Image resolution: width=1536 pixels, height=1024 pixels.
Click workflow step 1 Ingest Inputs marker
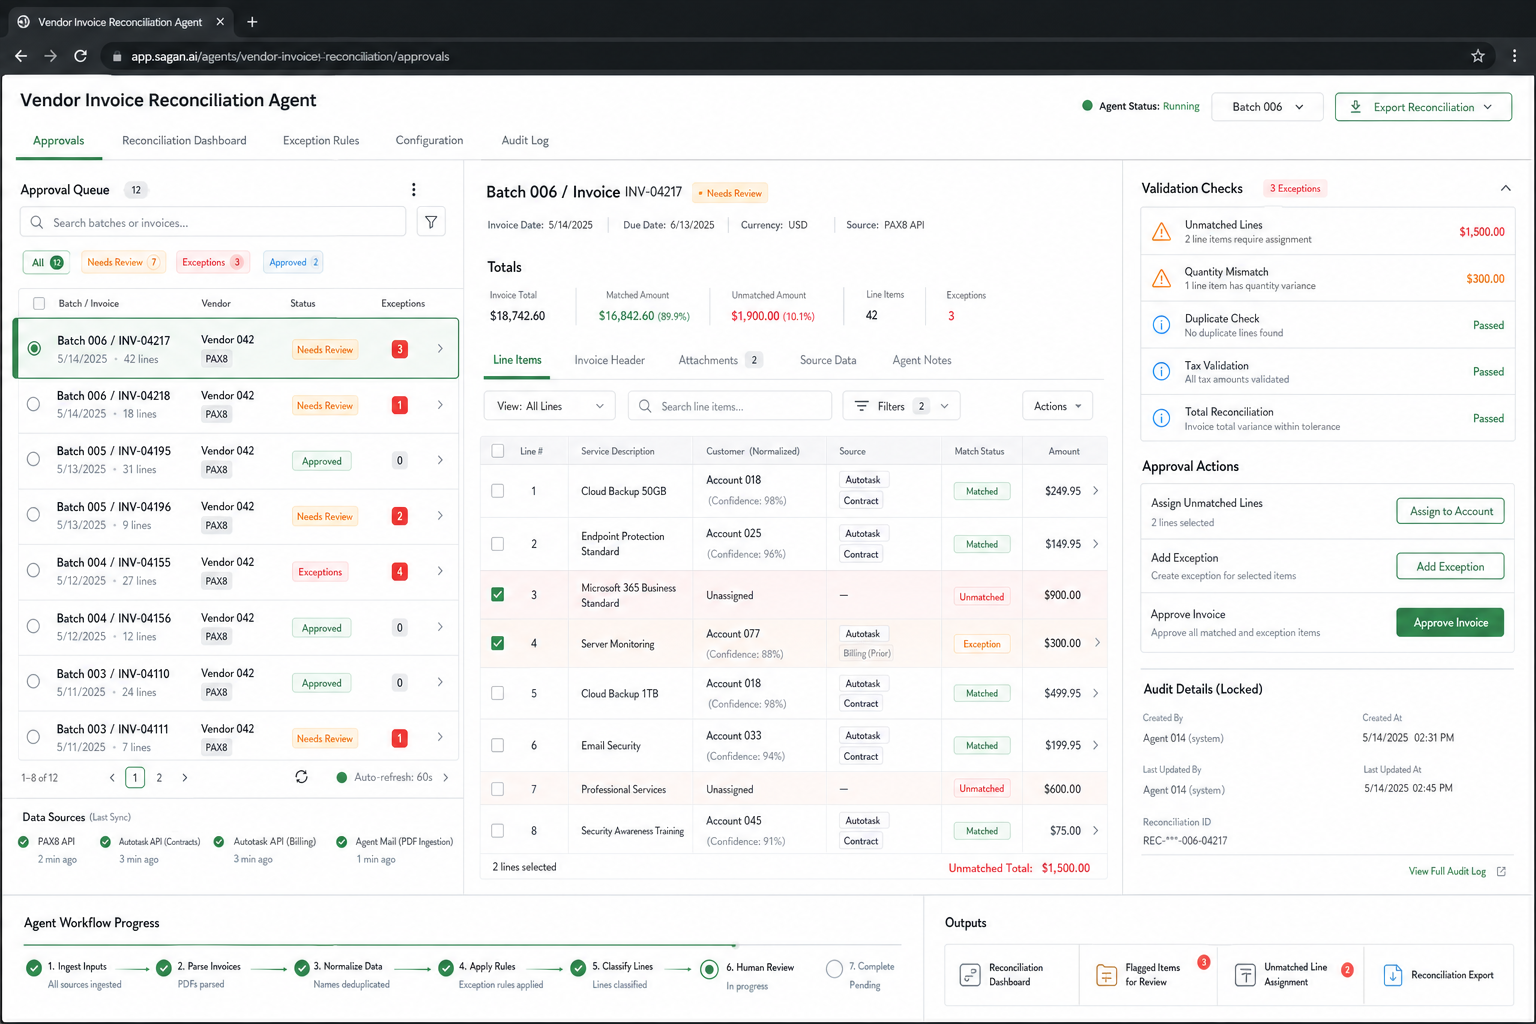coord(34,967)
